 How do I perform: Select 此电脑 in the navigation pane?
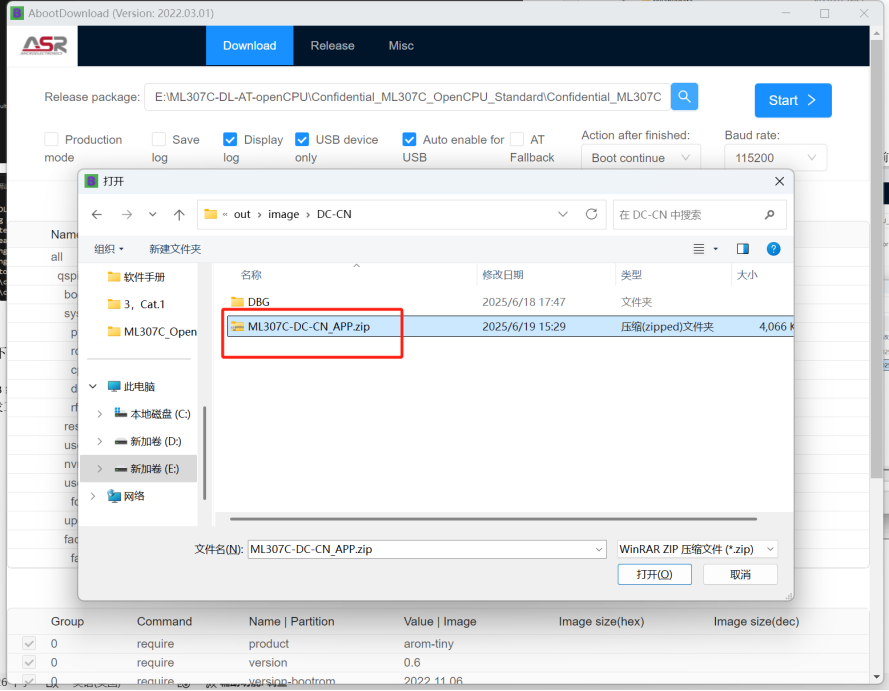click(131, 387)
